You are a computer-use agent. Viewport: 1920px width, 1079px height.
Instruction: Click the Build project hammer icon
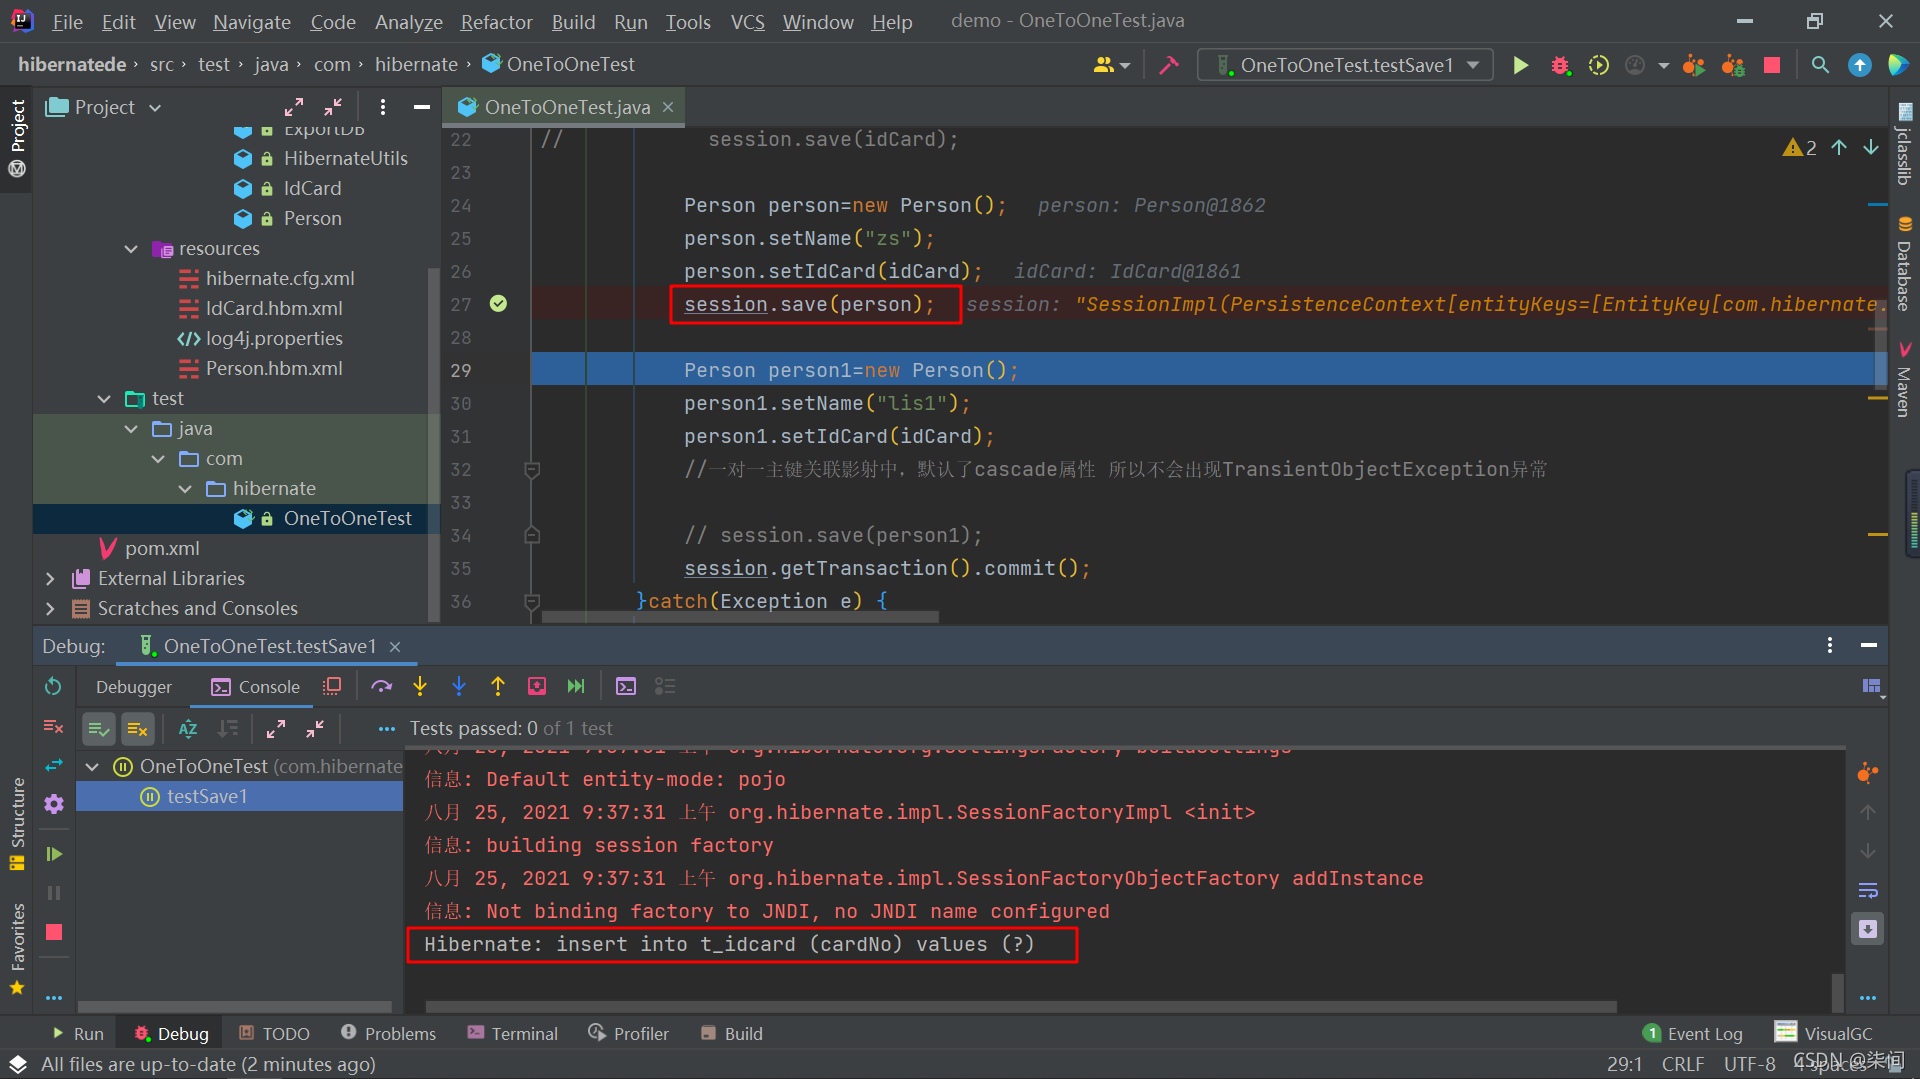1168,65
